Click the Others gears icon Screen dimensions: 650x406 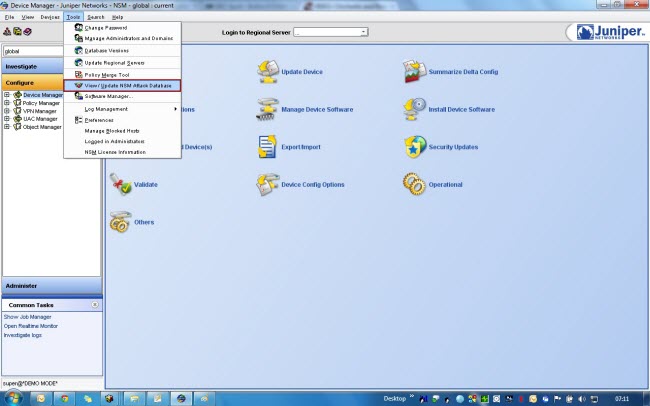point(121,222)
